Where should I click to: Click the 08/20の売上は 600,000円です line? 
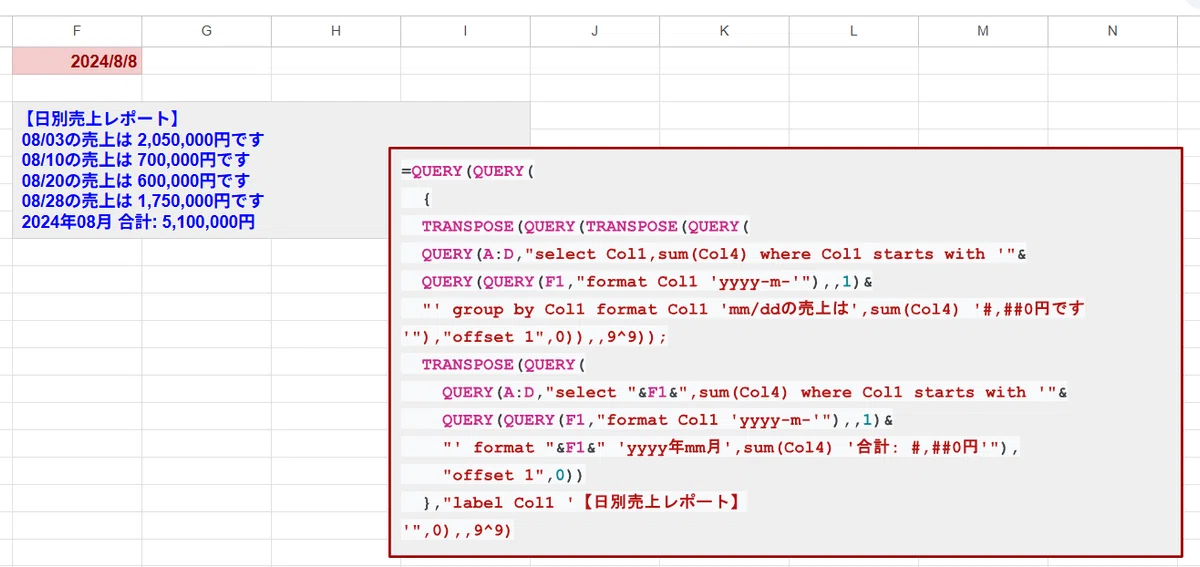tap(135, 181)
